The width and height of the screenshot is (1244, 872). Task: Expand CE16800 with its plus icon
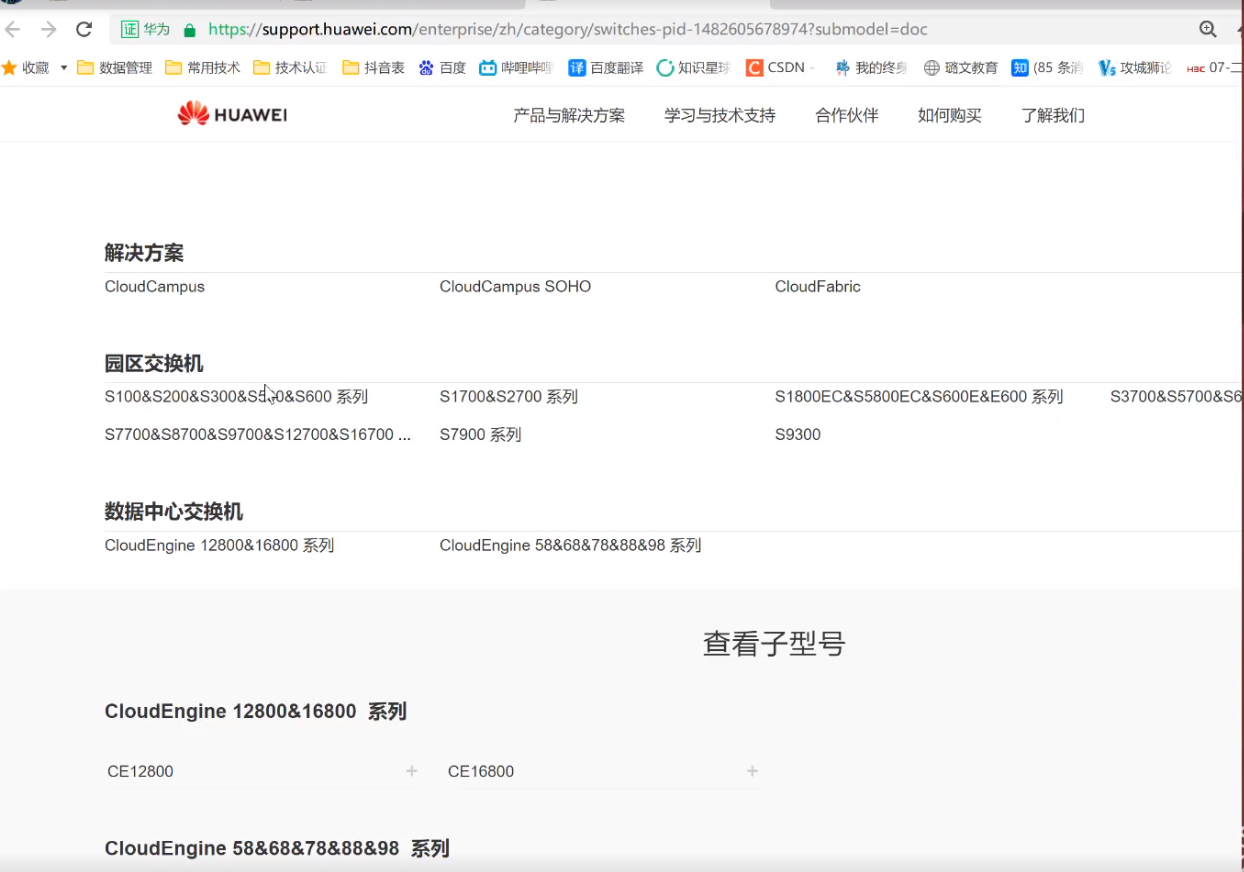pyautogui.click(x=752, y=771)
